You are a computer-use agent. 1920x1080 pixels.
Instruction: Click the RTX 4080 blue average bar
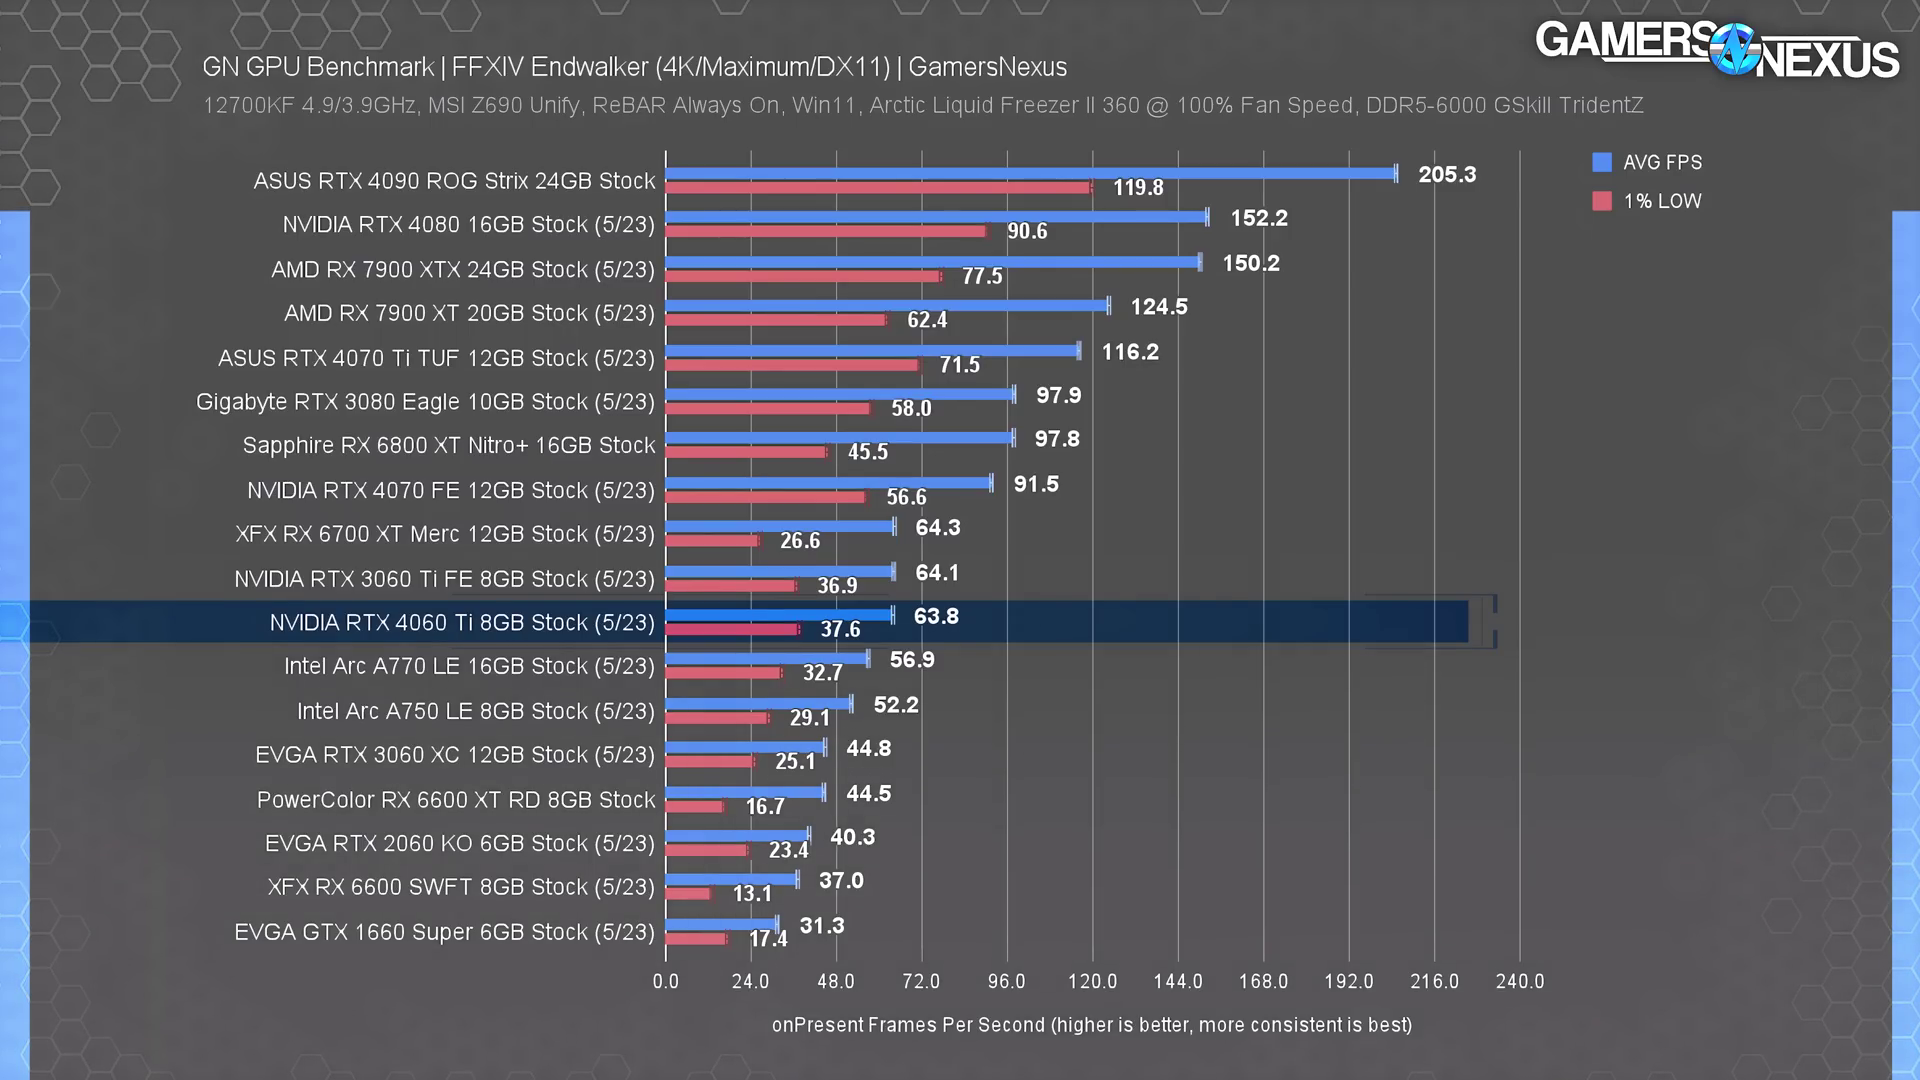click(935, 217)
